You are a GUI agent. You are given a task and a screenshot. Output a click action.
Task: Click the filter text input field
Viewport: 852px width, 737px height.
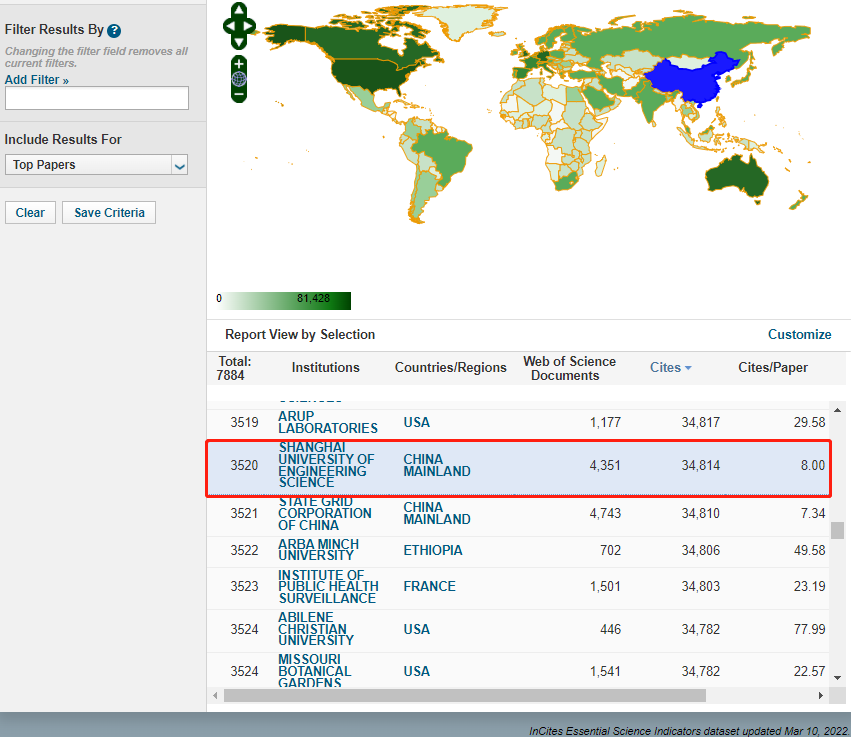pyautogui.click(x=97, y=98)
